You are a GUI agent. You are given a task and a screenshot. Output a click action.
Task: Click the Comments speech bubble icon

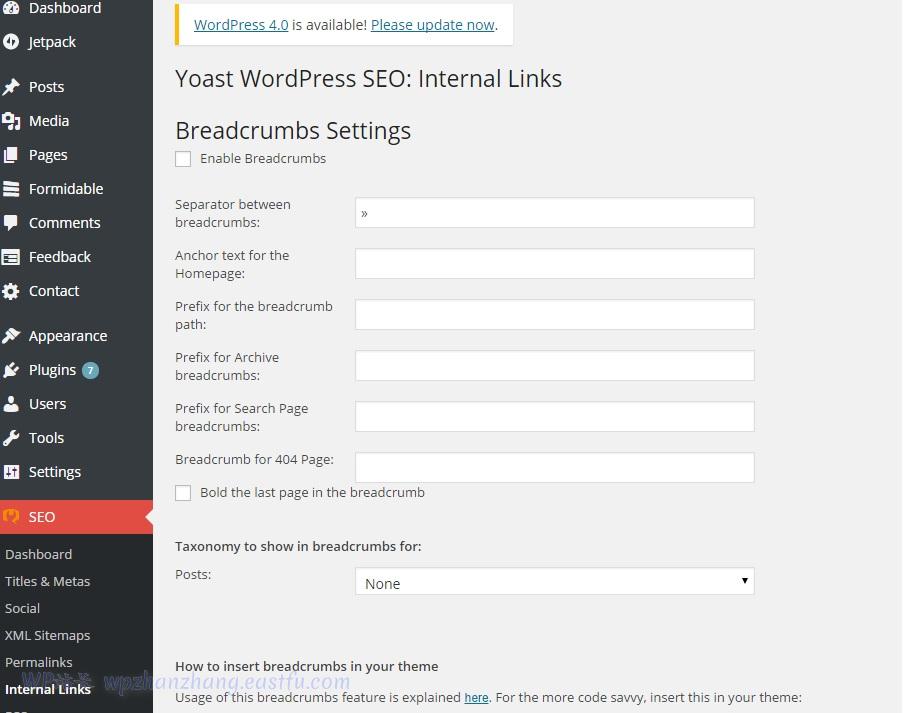coord(11,223)
